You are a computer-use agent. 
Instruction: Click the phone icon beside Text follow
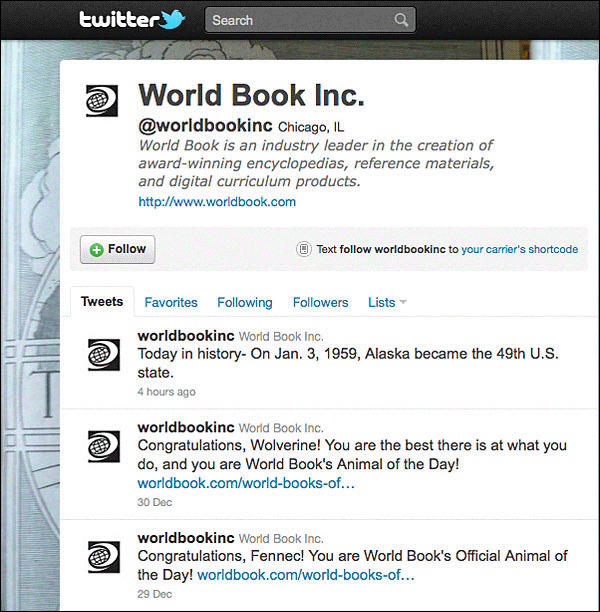(x=304, y=249)
